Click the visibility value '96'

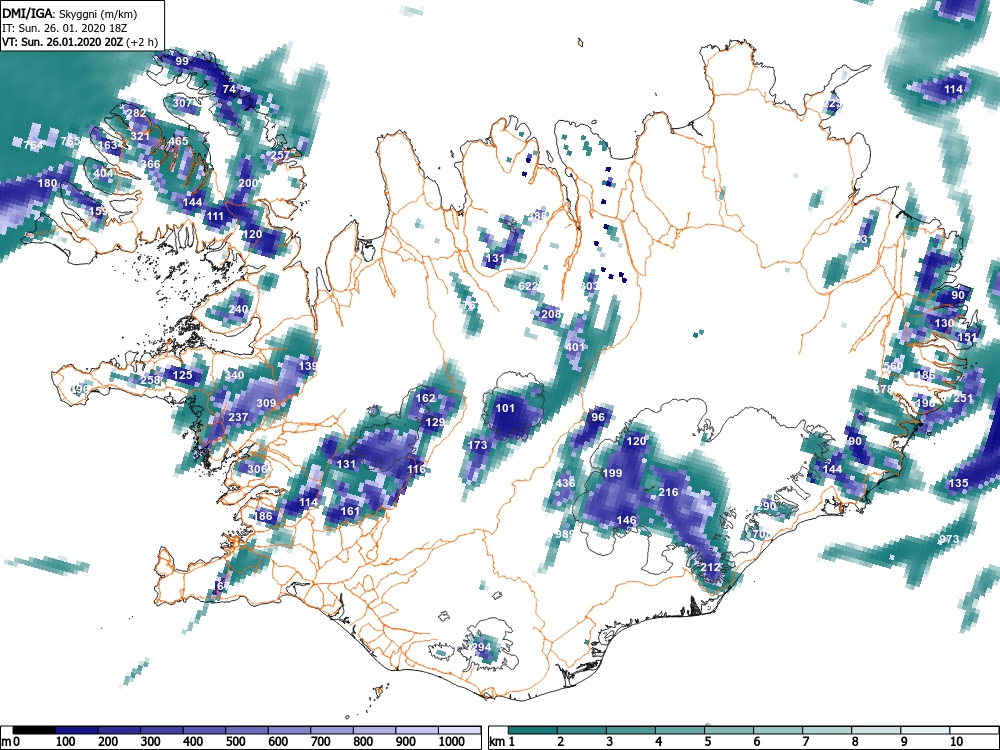(x=598, y=417)
